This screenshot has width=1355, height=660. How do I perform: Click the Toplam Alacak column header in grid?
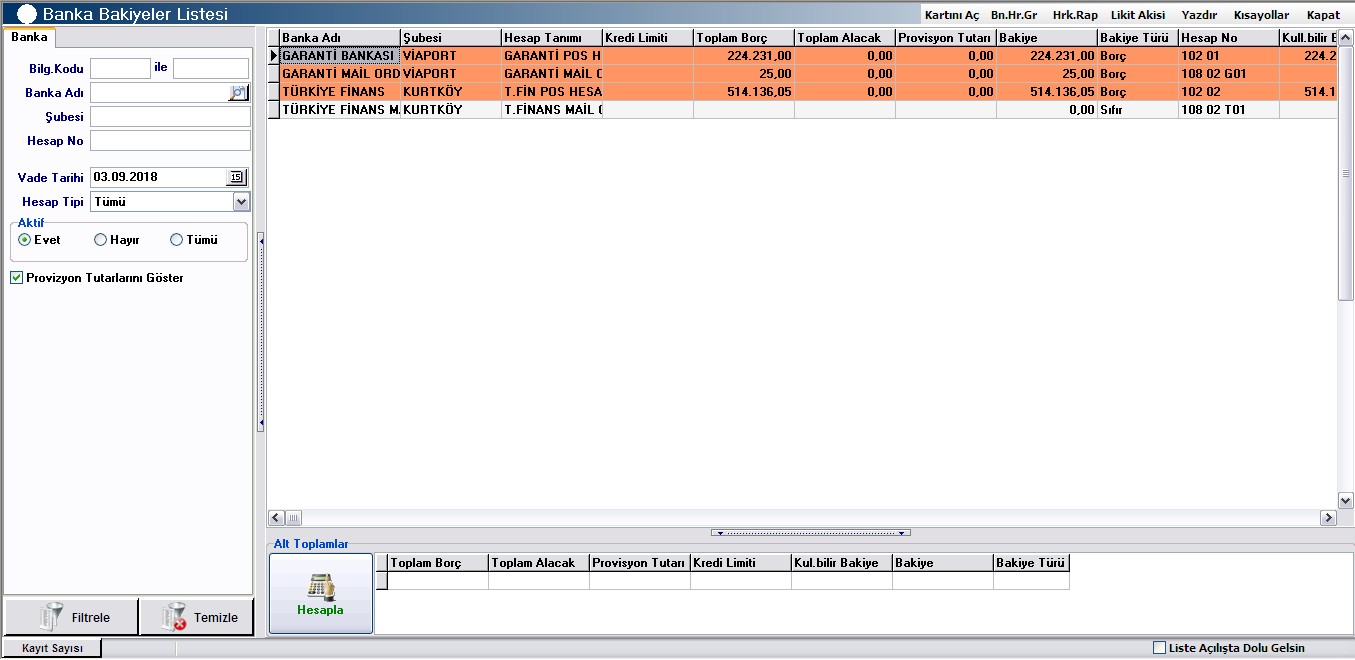[x=845, y=38]
